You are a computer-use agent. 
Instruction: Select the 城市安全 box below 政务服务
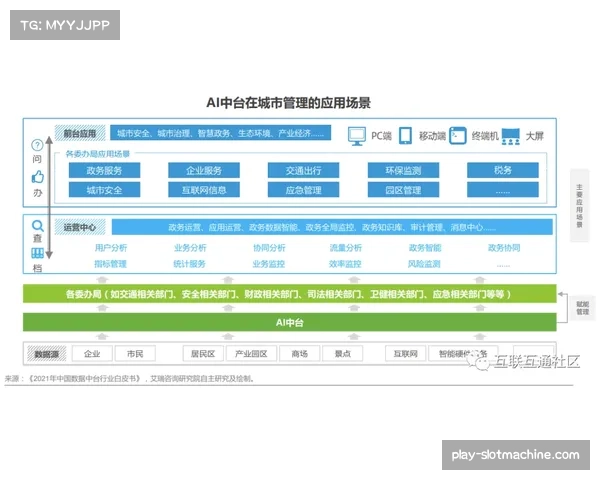[x=104, y=190]
